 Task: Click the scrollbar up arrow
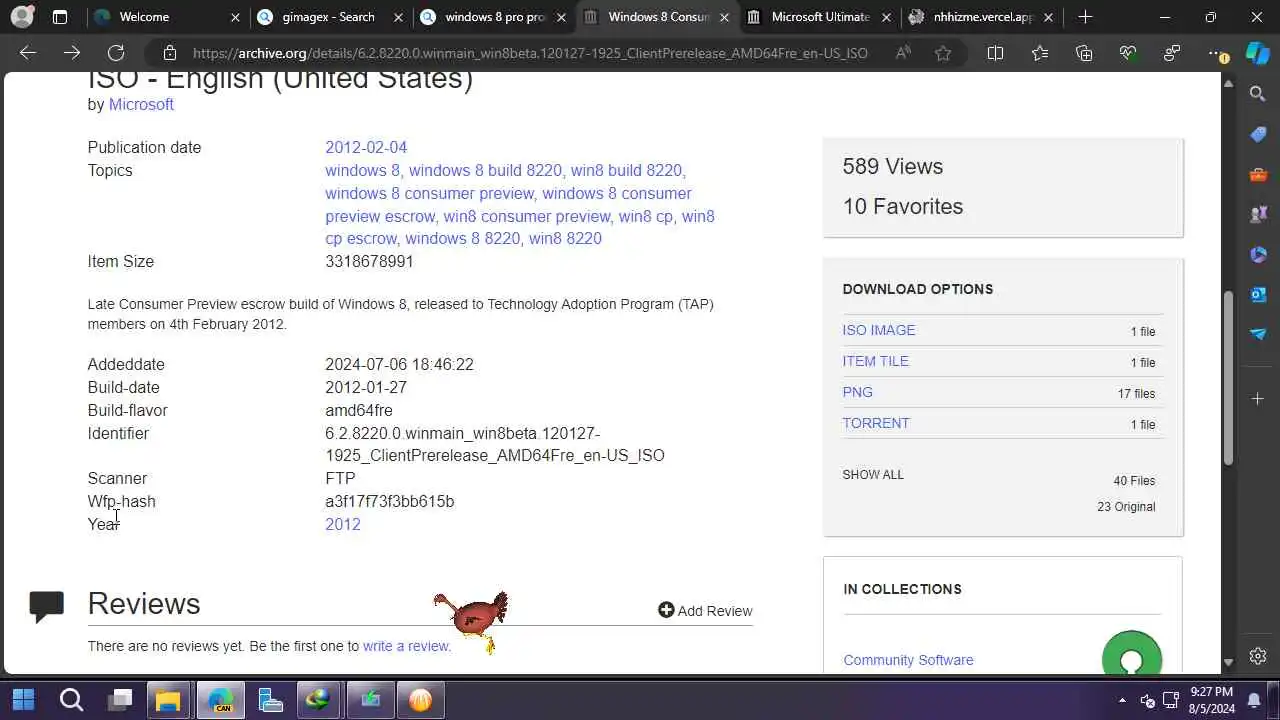tap(1229, 83)
